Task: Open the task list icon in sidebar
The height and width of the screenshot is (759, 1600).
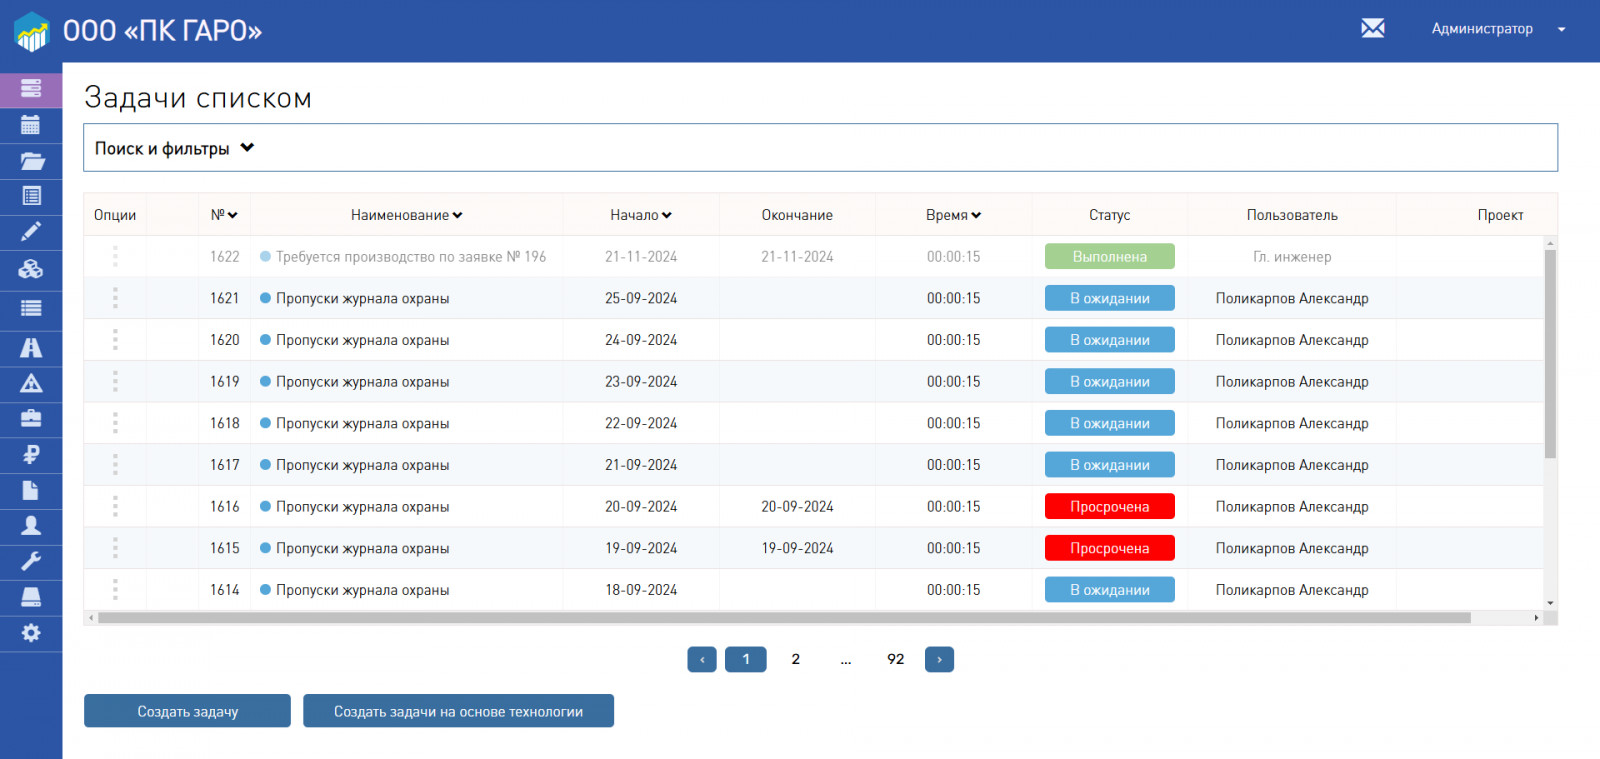Action: [31, 89]
